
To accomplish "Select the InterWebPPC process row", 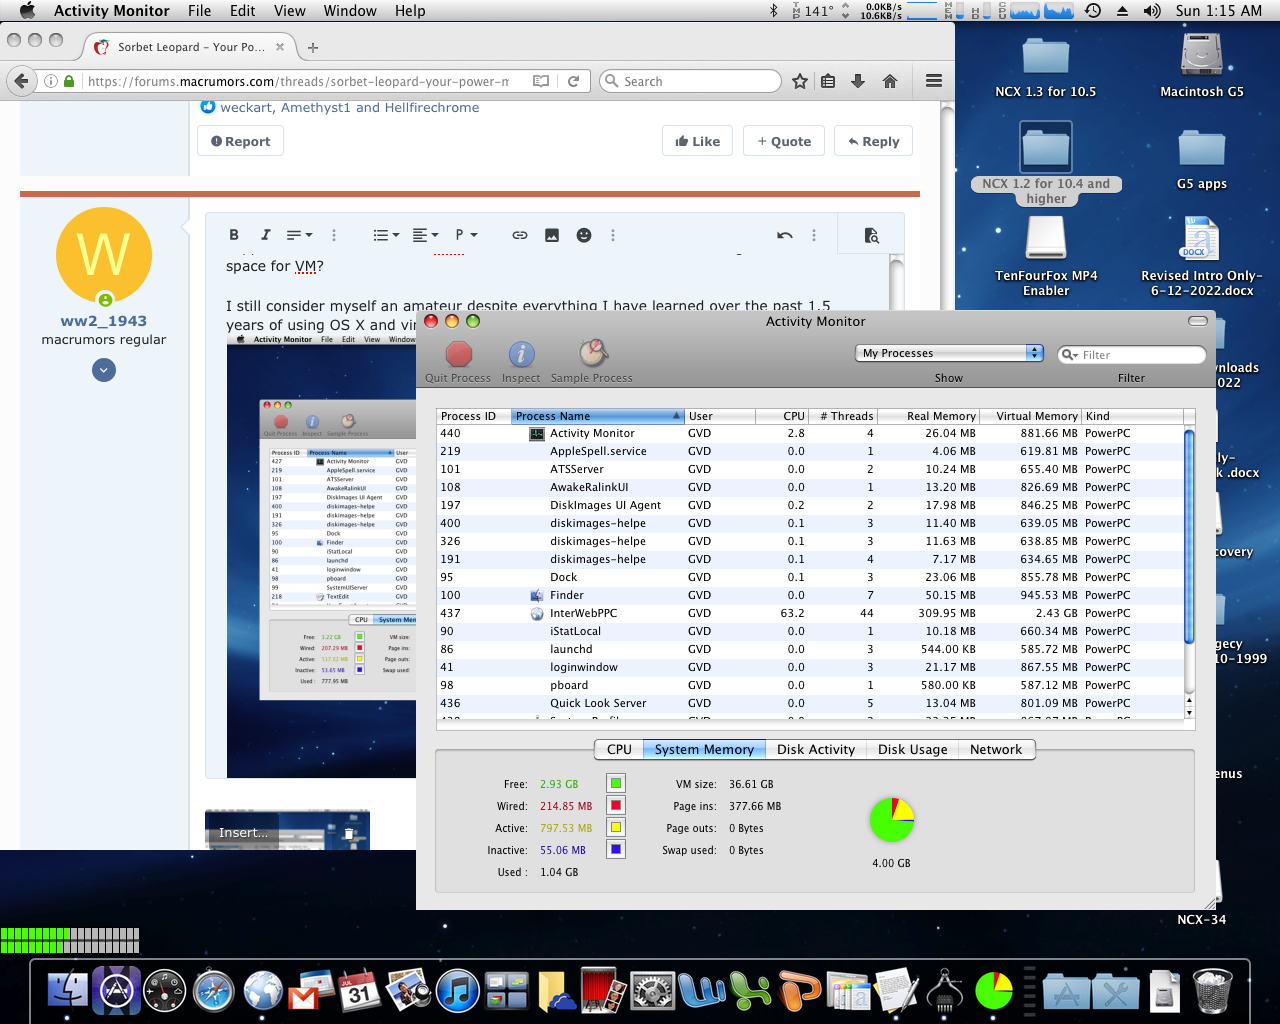I will click(x=810, y=613).
